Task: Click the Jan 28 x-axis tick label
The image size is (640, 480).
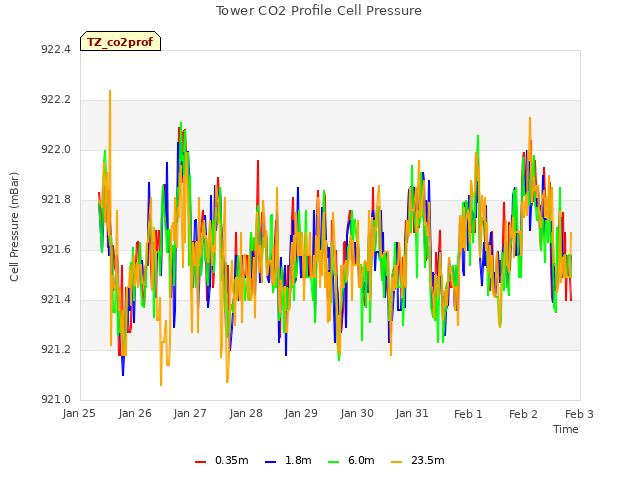Action: [x=246, y=413]
